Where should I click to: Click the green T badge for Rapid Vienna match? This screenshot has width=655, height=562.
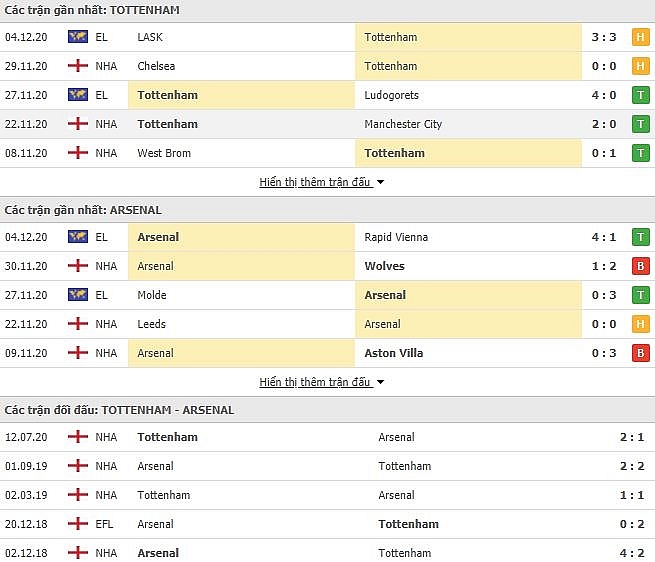click(x=640, y=237)
